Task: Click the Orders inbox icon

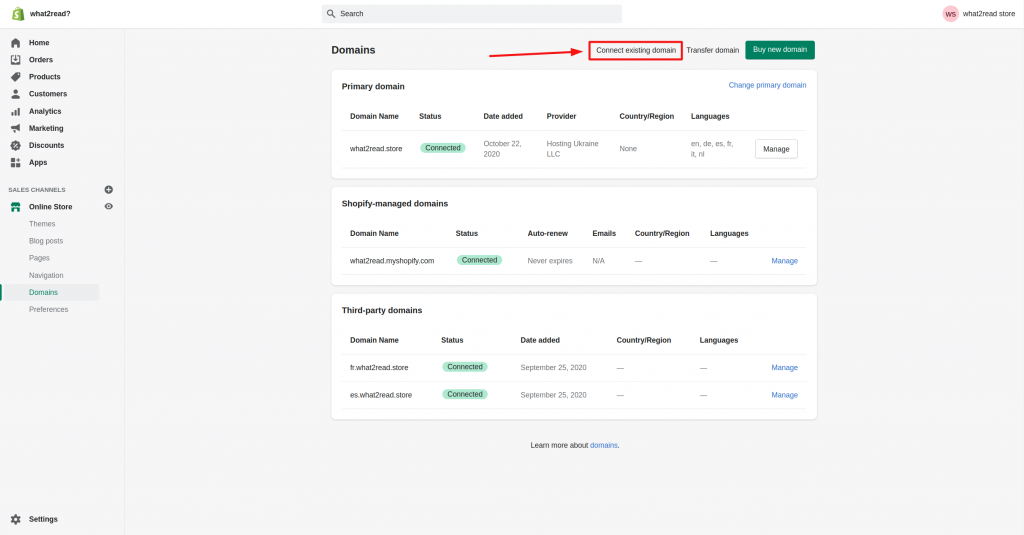Action: (x=16, y=59)
